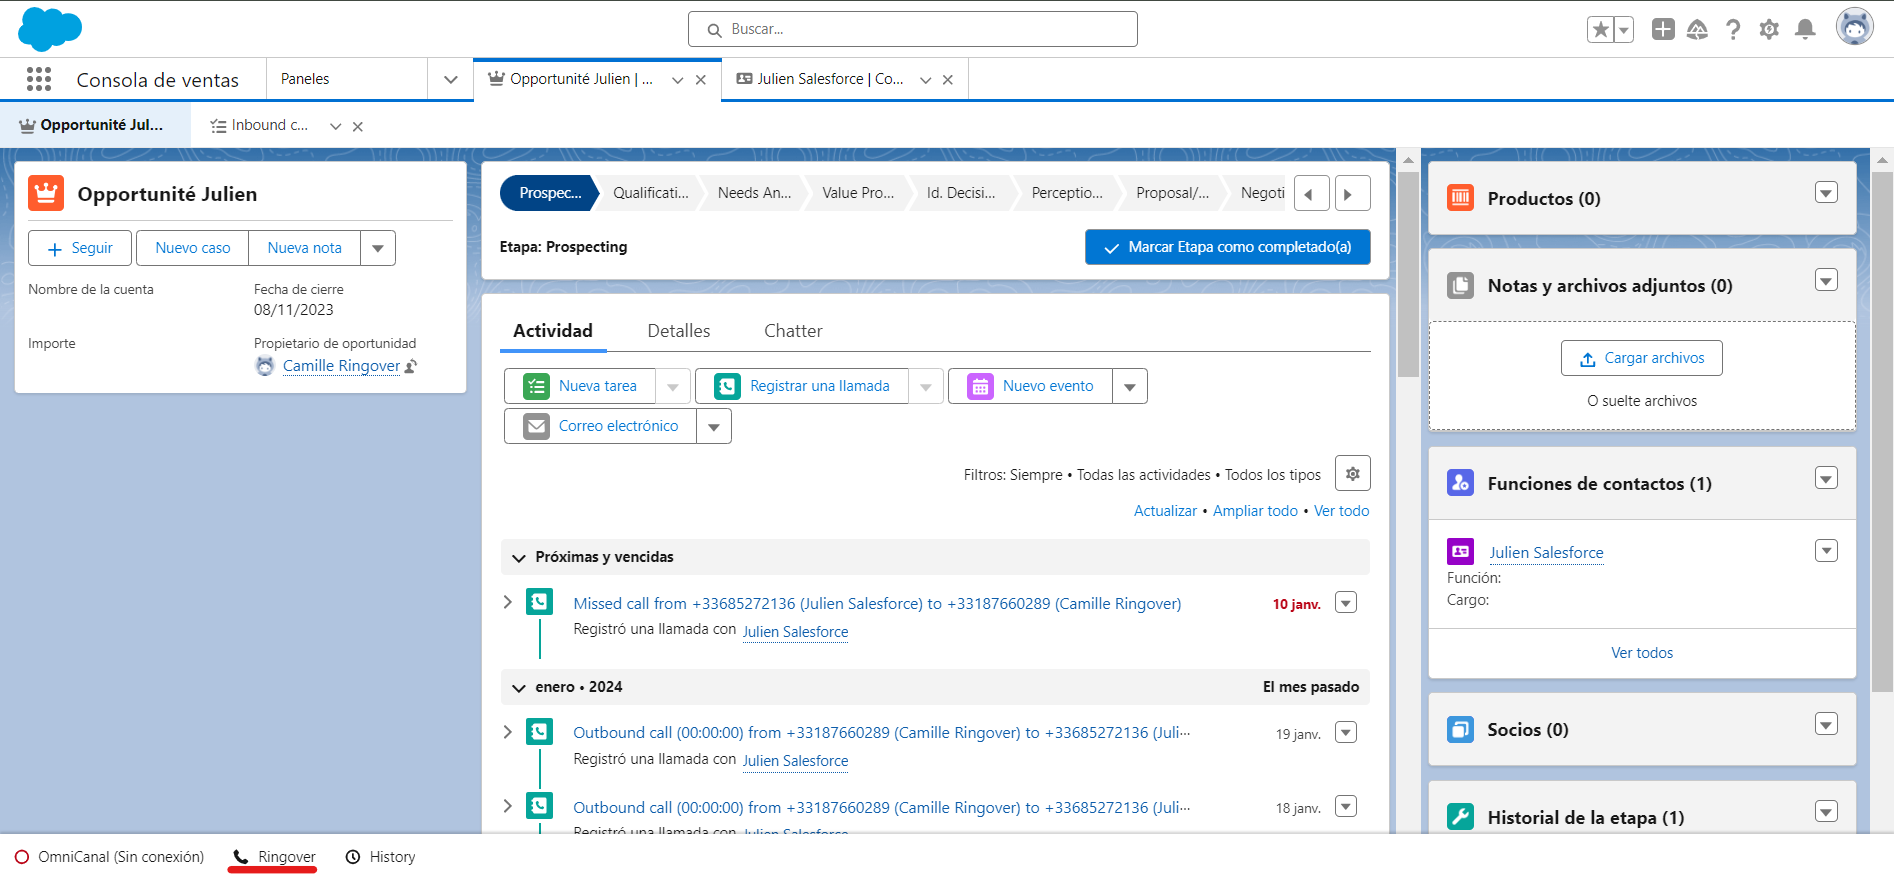Open the Correo electrónico dropdown arrow

point(713,426)
